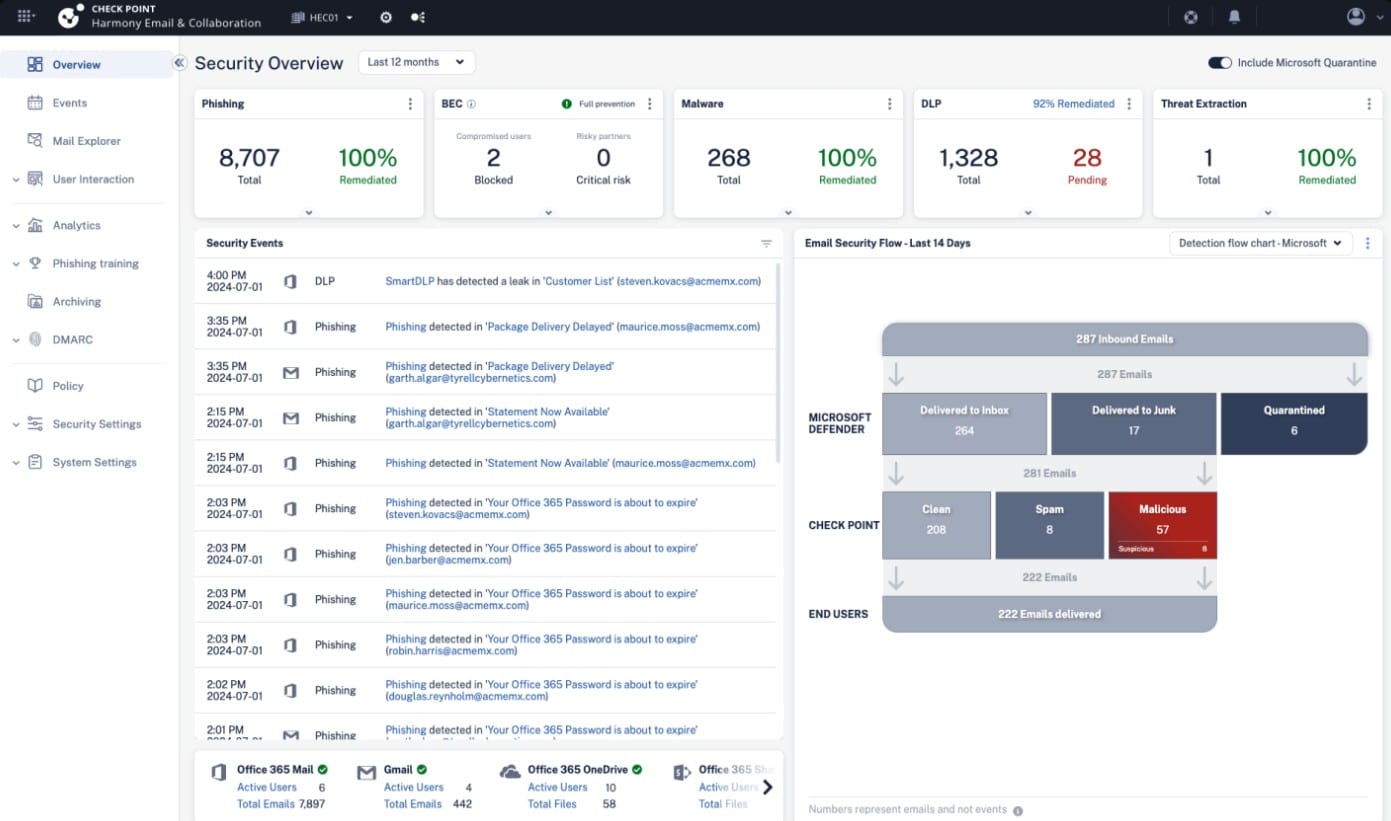Image resolution: width=1391 pixels, height=821 pixels.
Task: Open Mail Explorer in the sidebar
Action: 86,141
